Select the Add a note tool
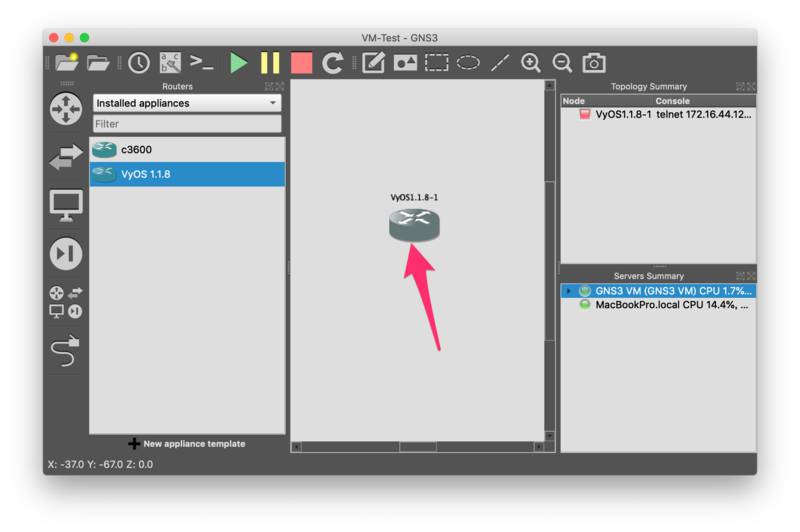Viewport: 800px width, 532px height. (x=373, y=63)
